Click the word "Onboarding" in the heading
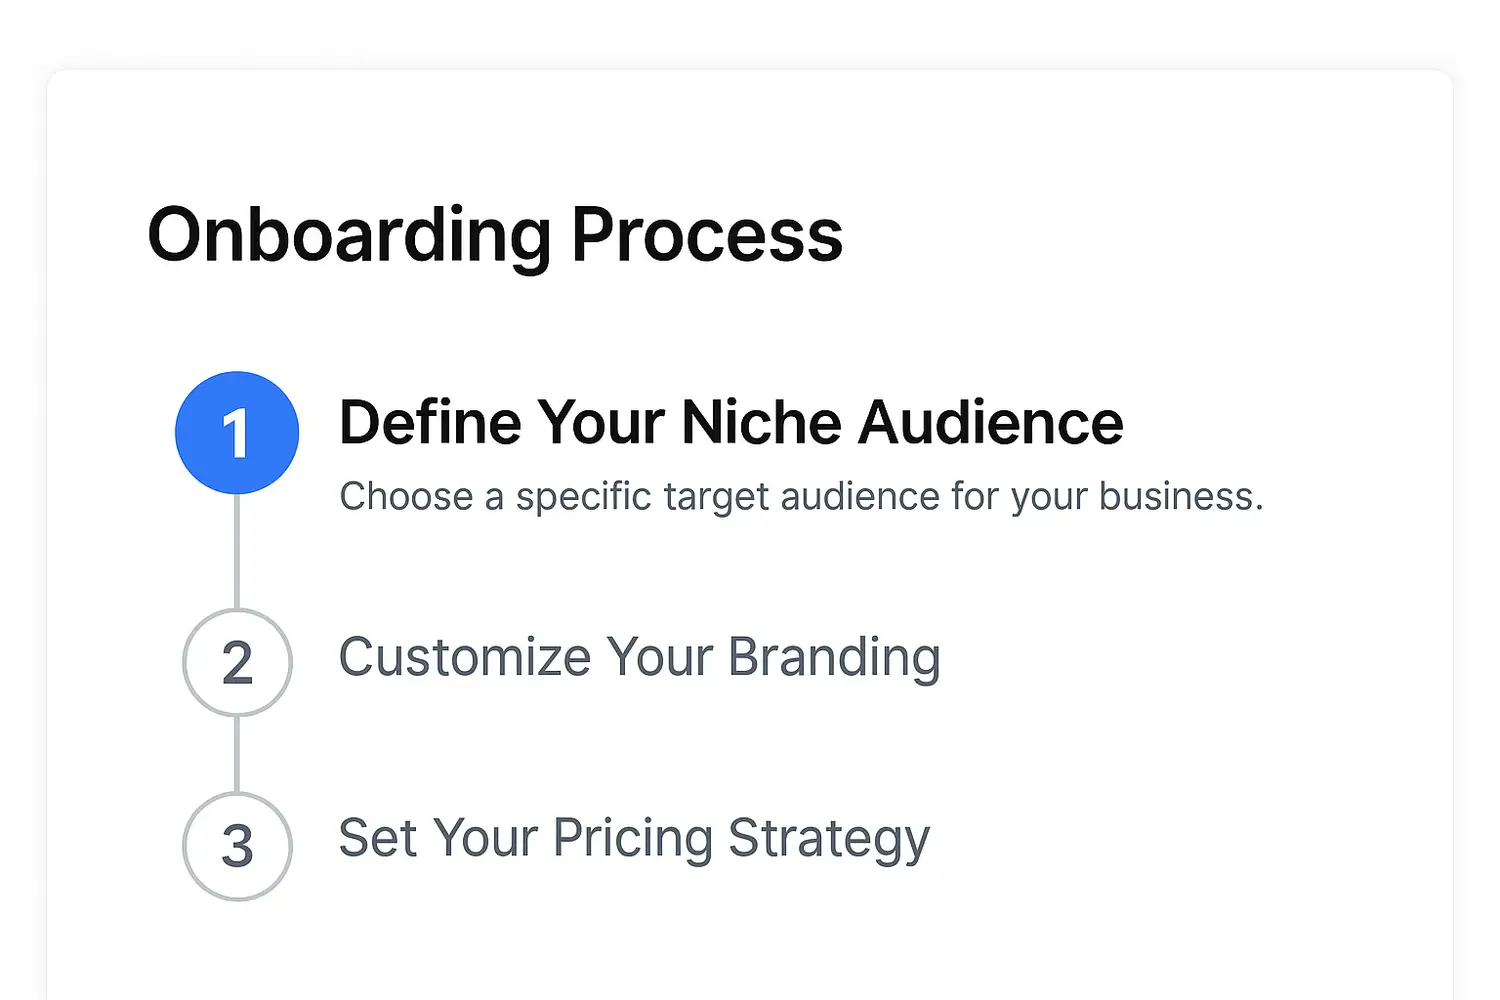The width and height of the screenshot is (1500, 1000). (349, 236)
